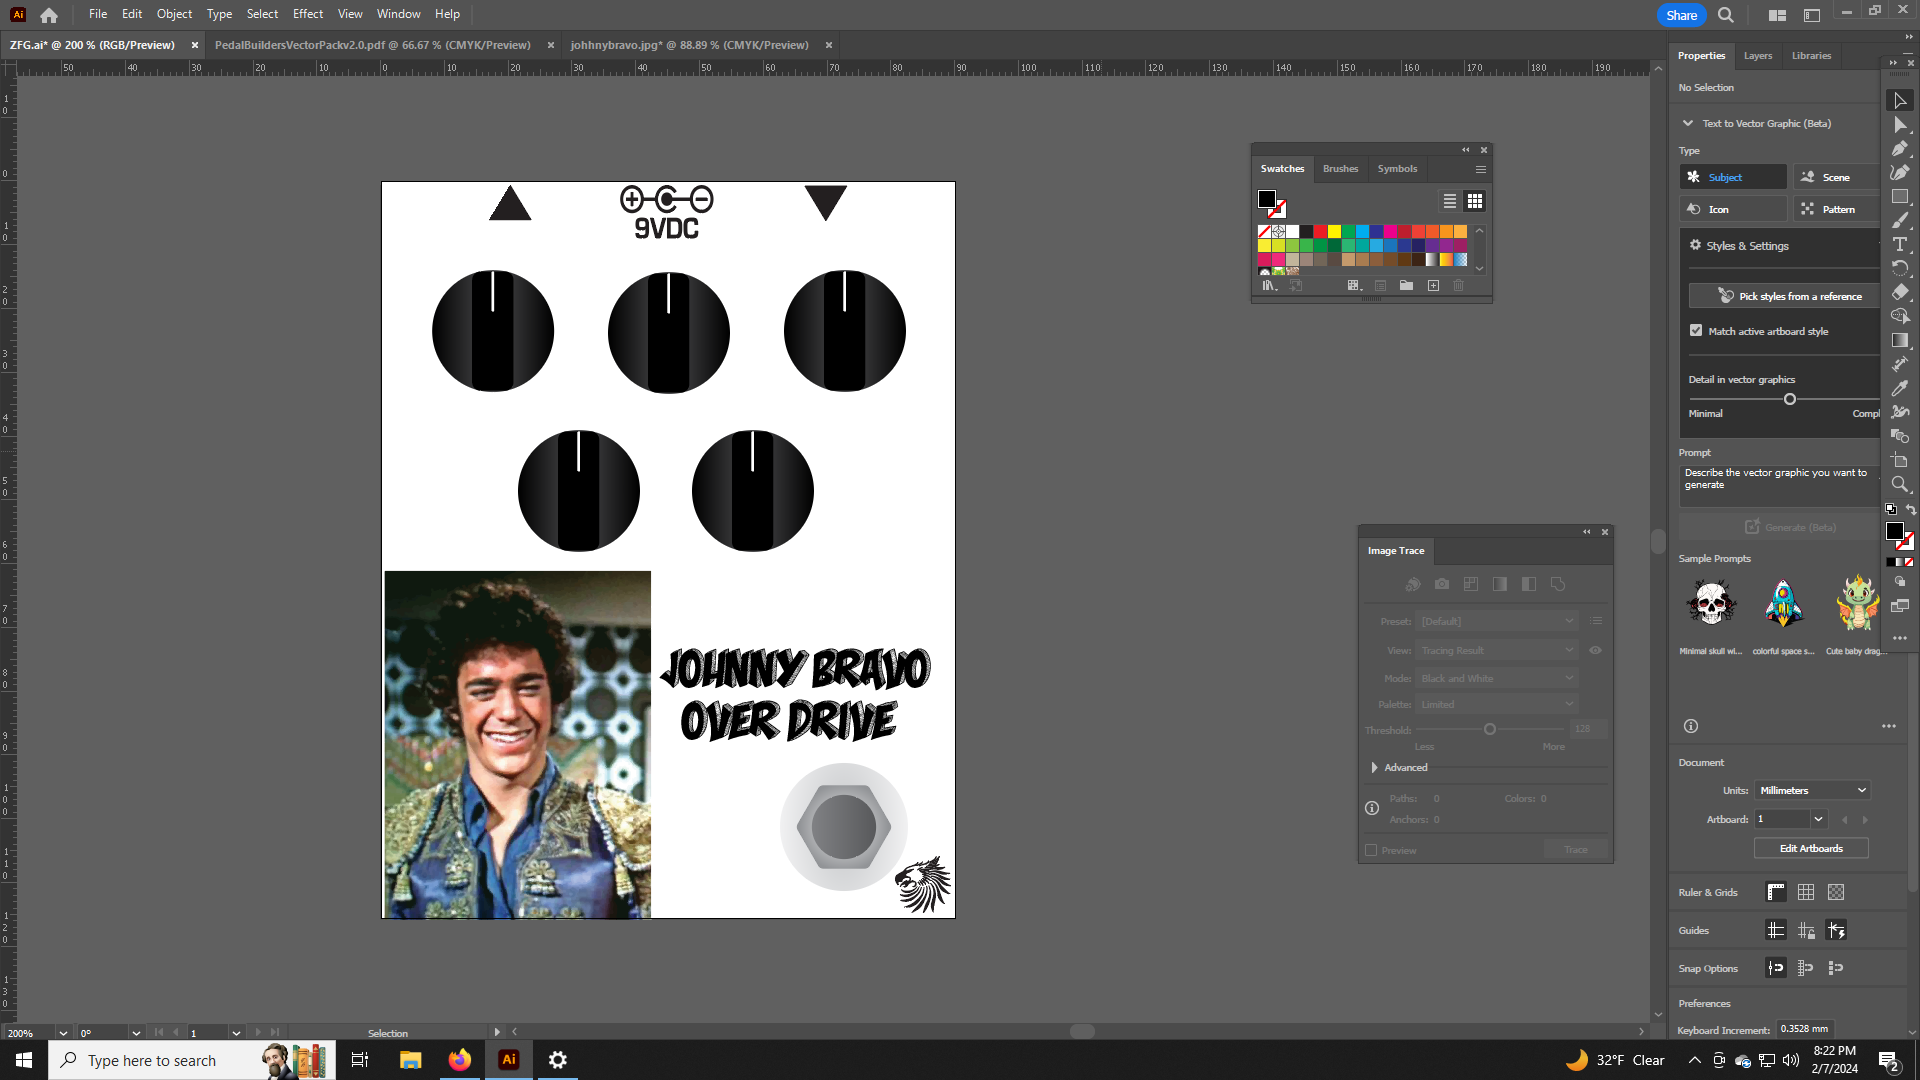
Task: Open the Units dropdown
Action: point(1812,790)
